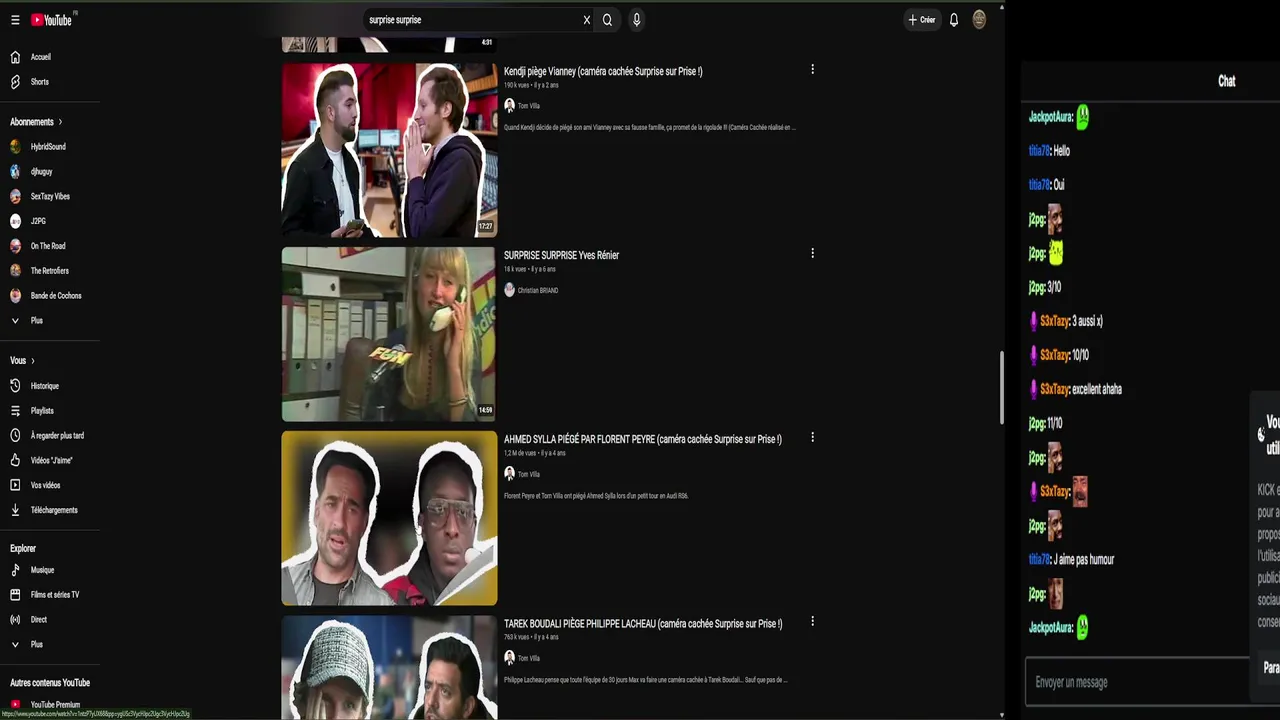Open Musique under Explorer
The image size is (1280, 720).
coord(42,570)
